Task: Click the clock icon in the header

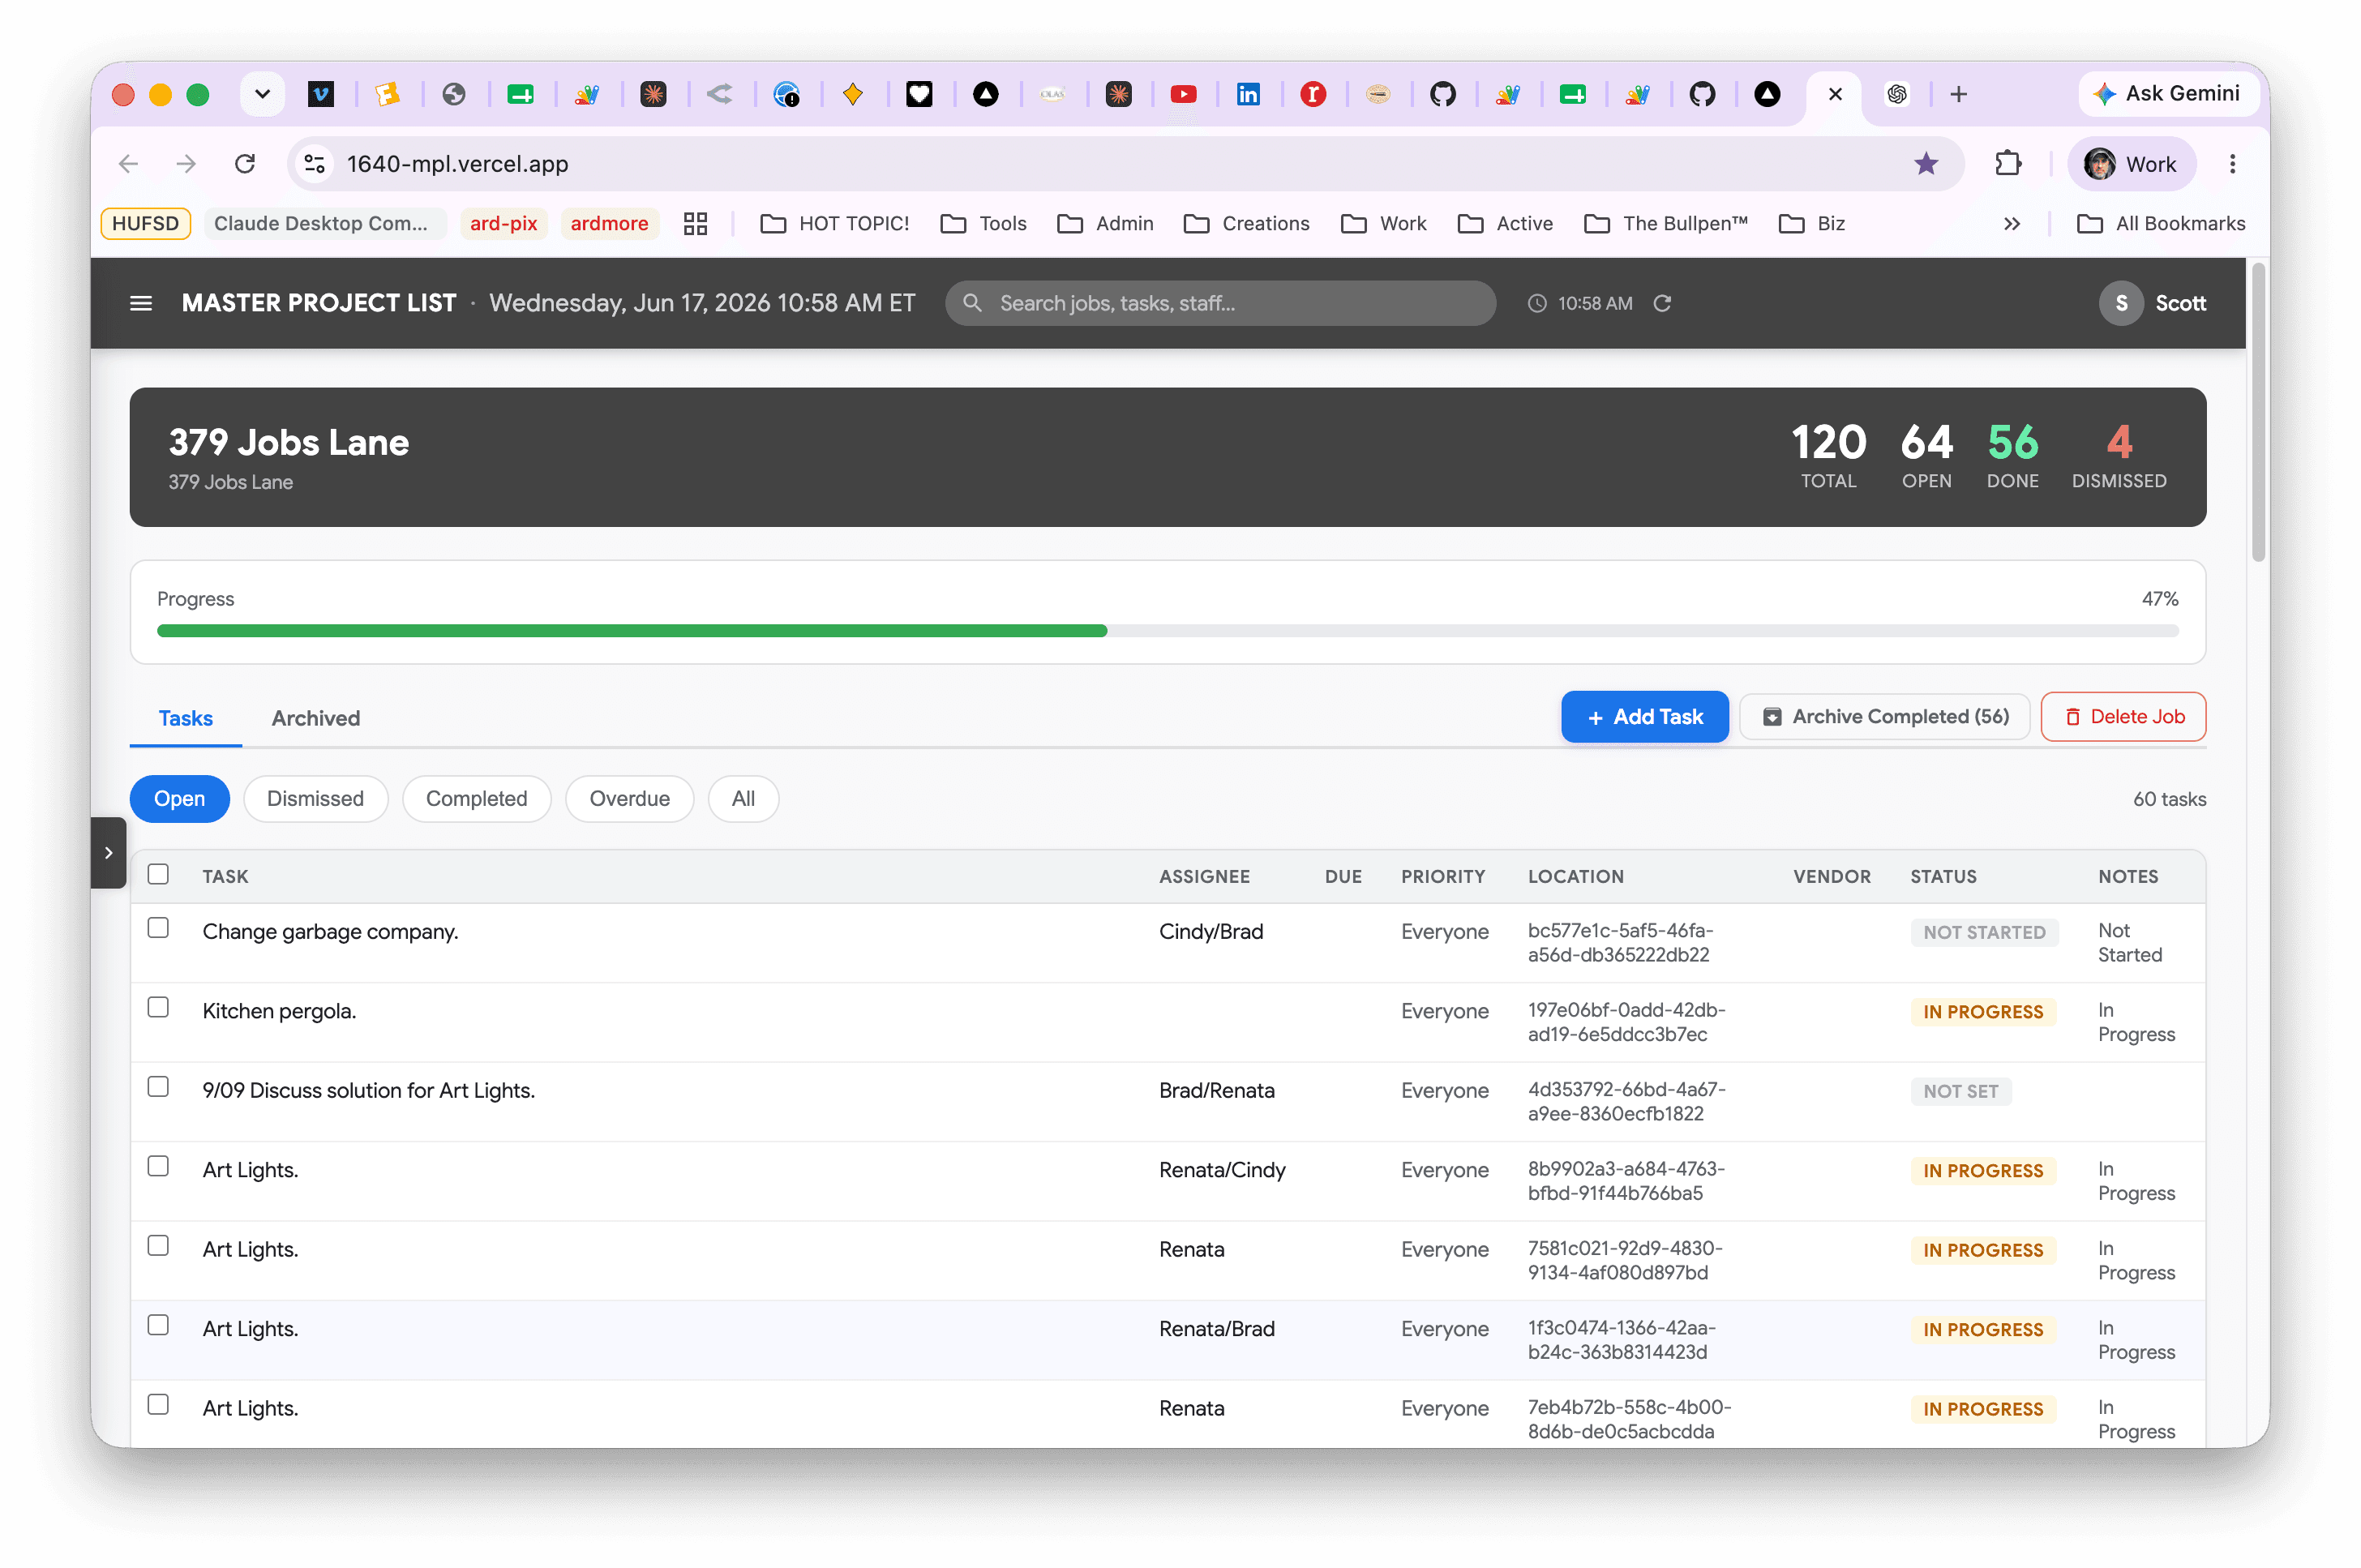Action: pyautogui.click(x=1537, y=303)
